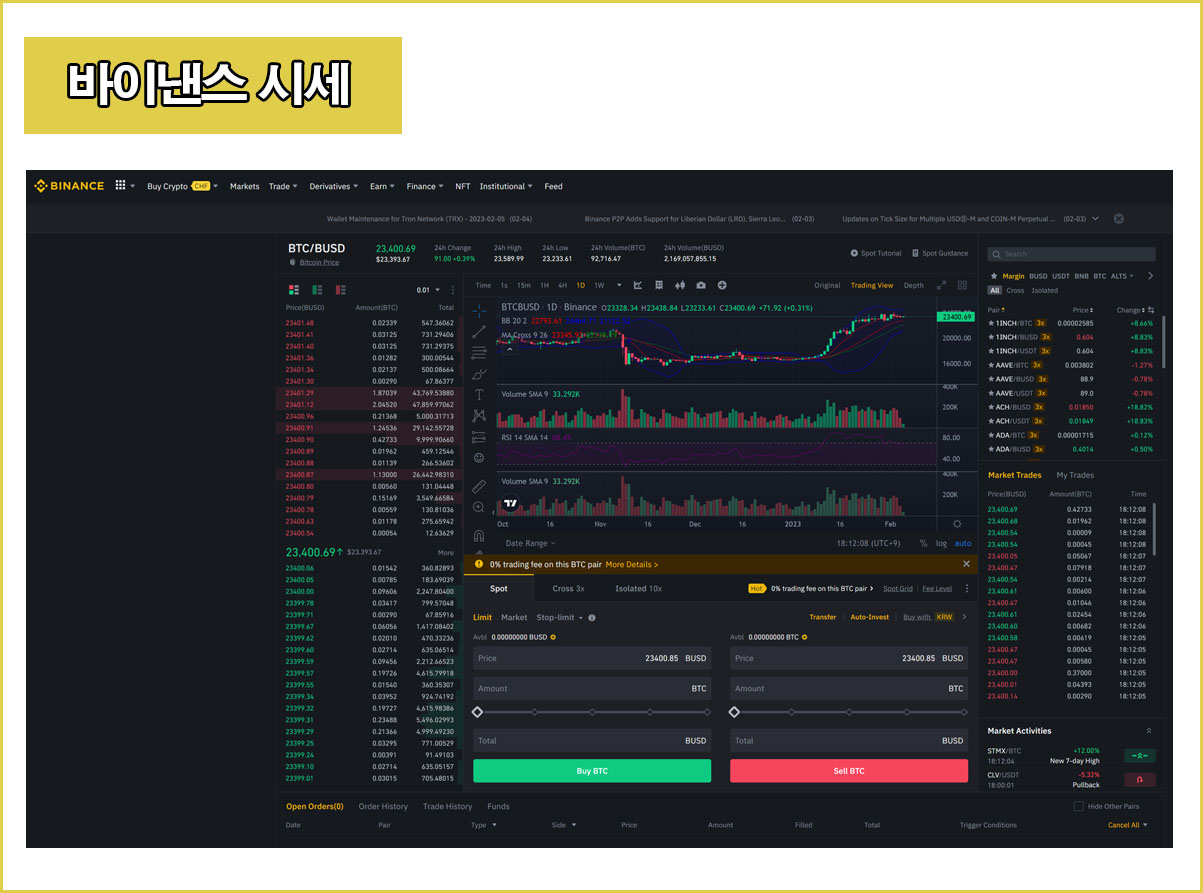Click the plus icon in chart toolbar
Viewport: 1203px width, 893px height.
tap(722, 285)
